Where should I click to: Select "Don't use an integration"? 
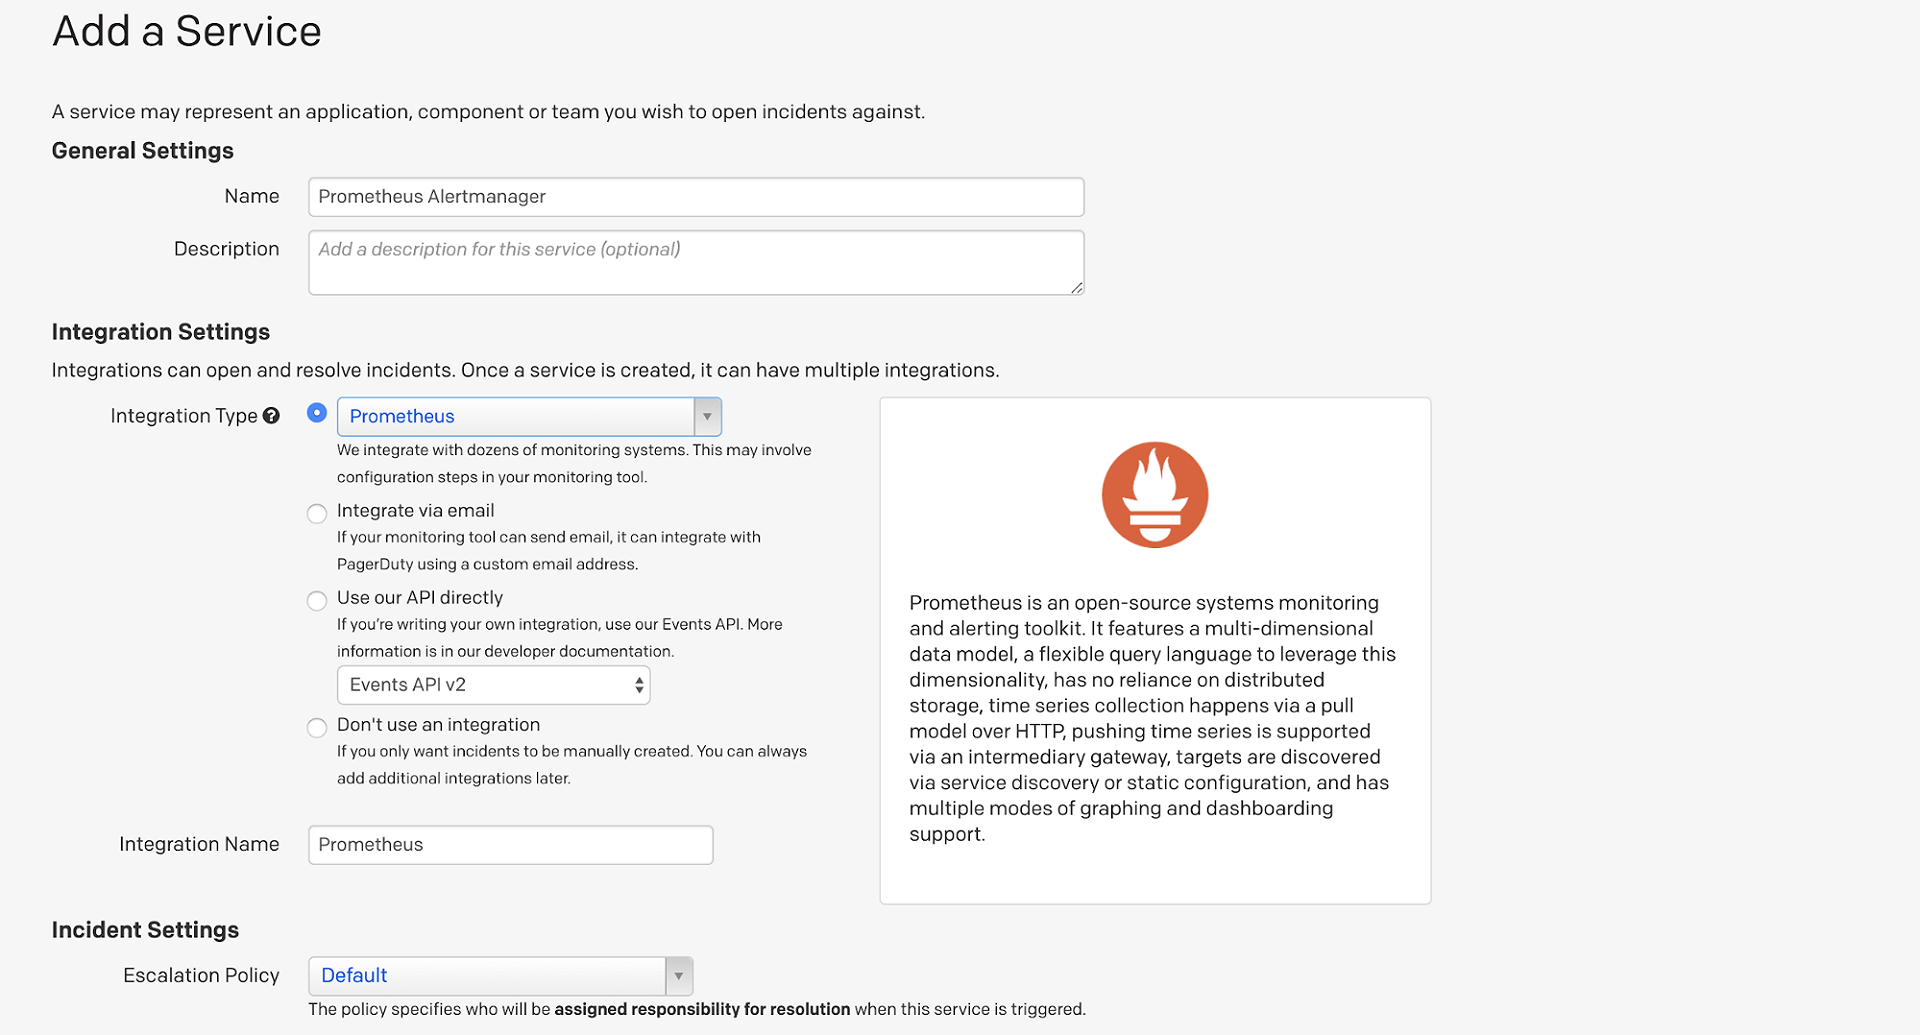pyautogui.click(x=317, y=727)
